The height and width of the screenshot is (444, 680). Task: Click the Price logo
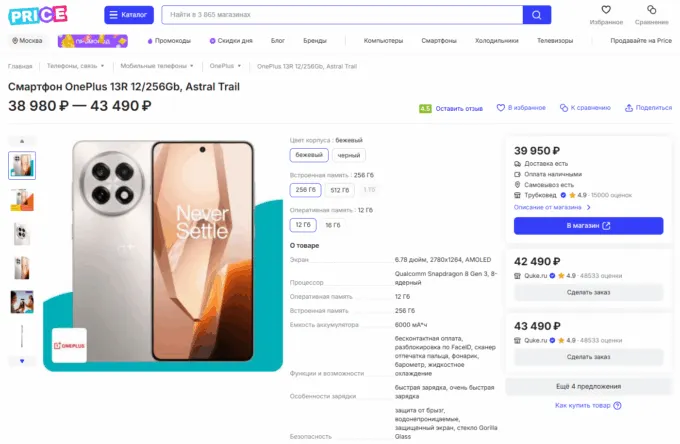pos(39,14)
